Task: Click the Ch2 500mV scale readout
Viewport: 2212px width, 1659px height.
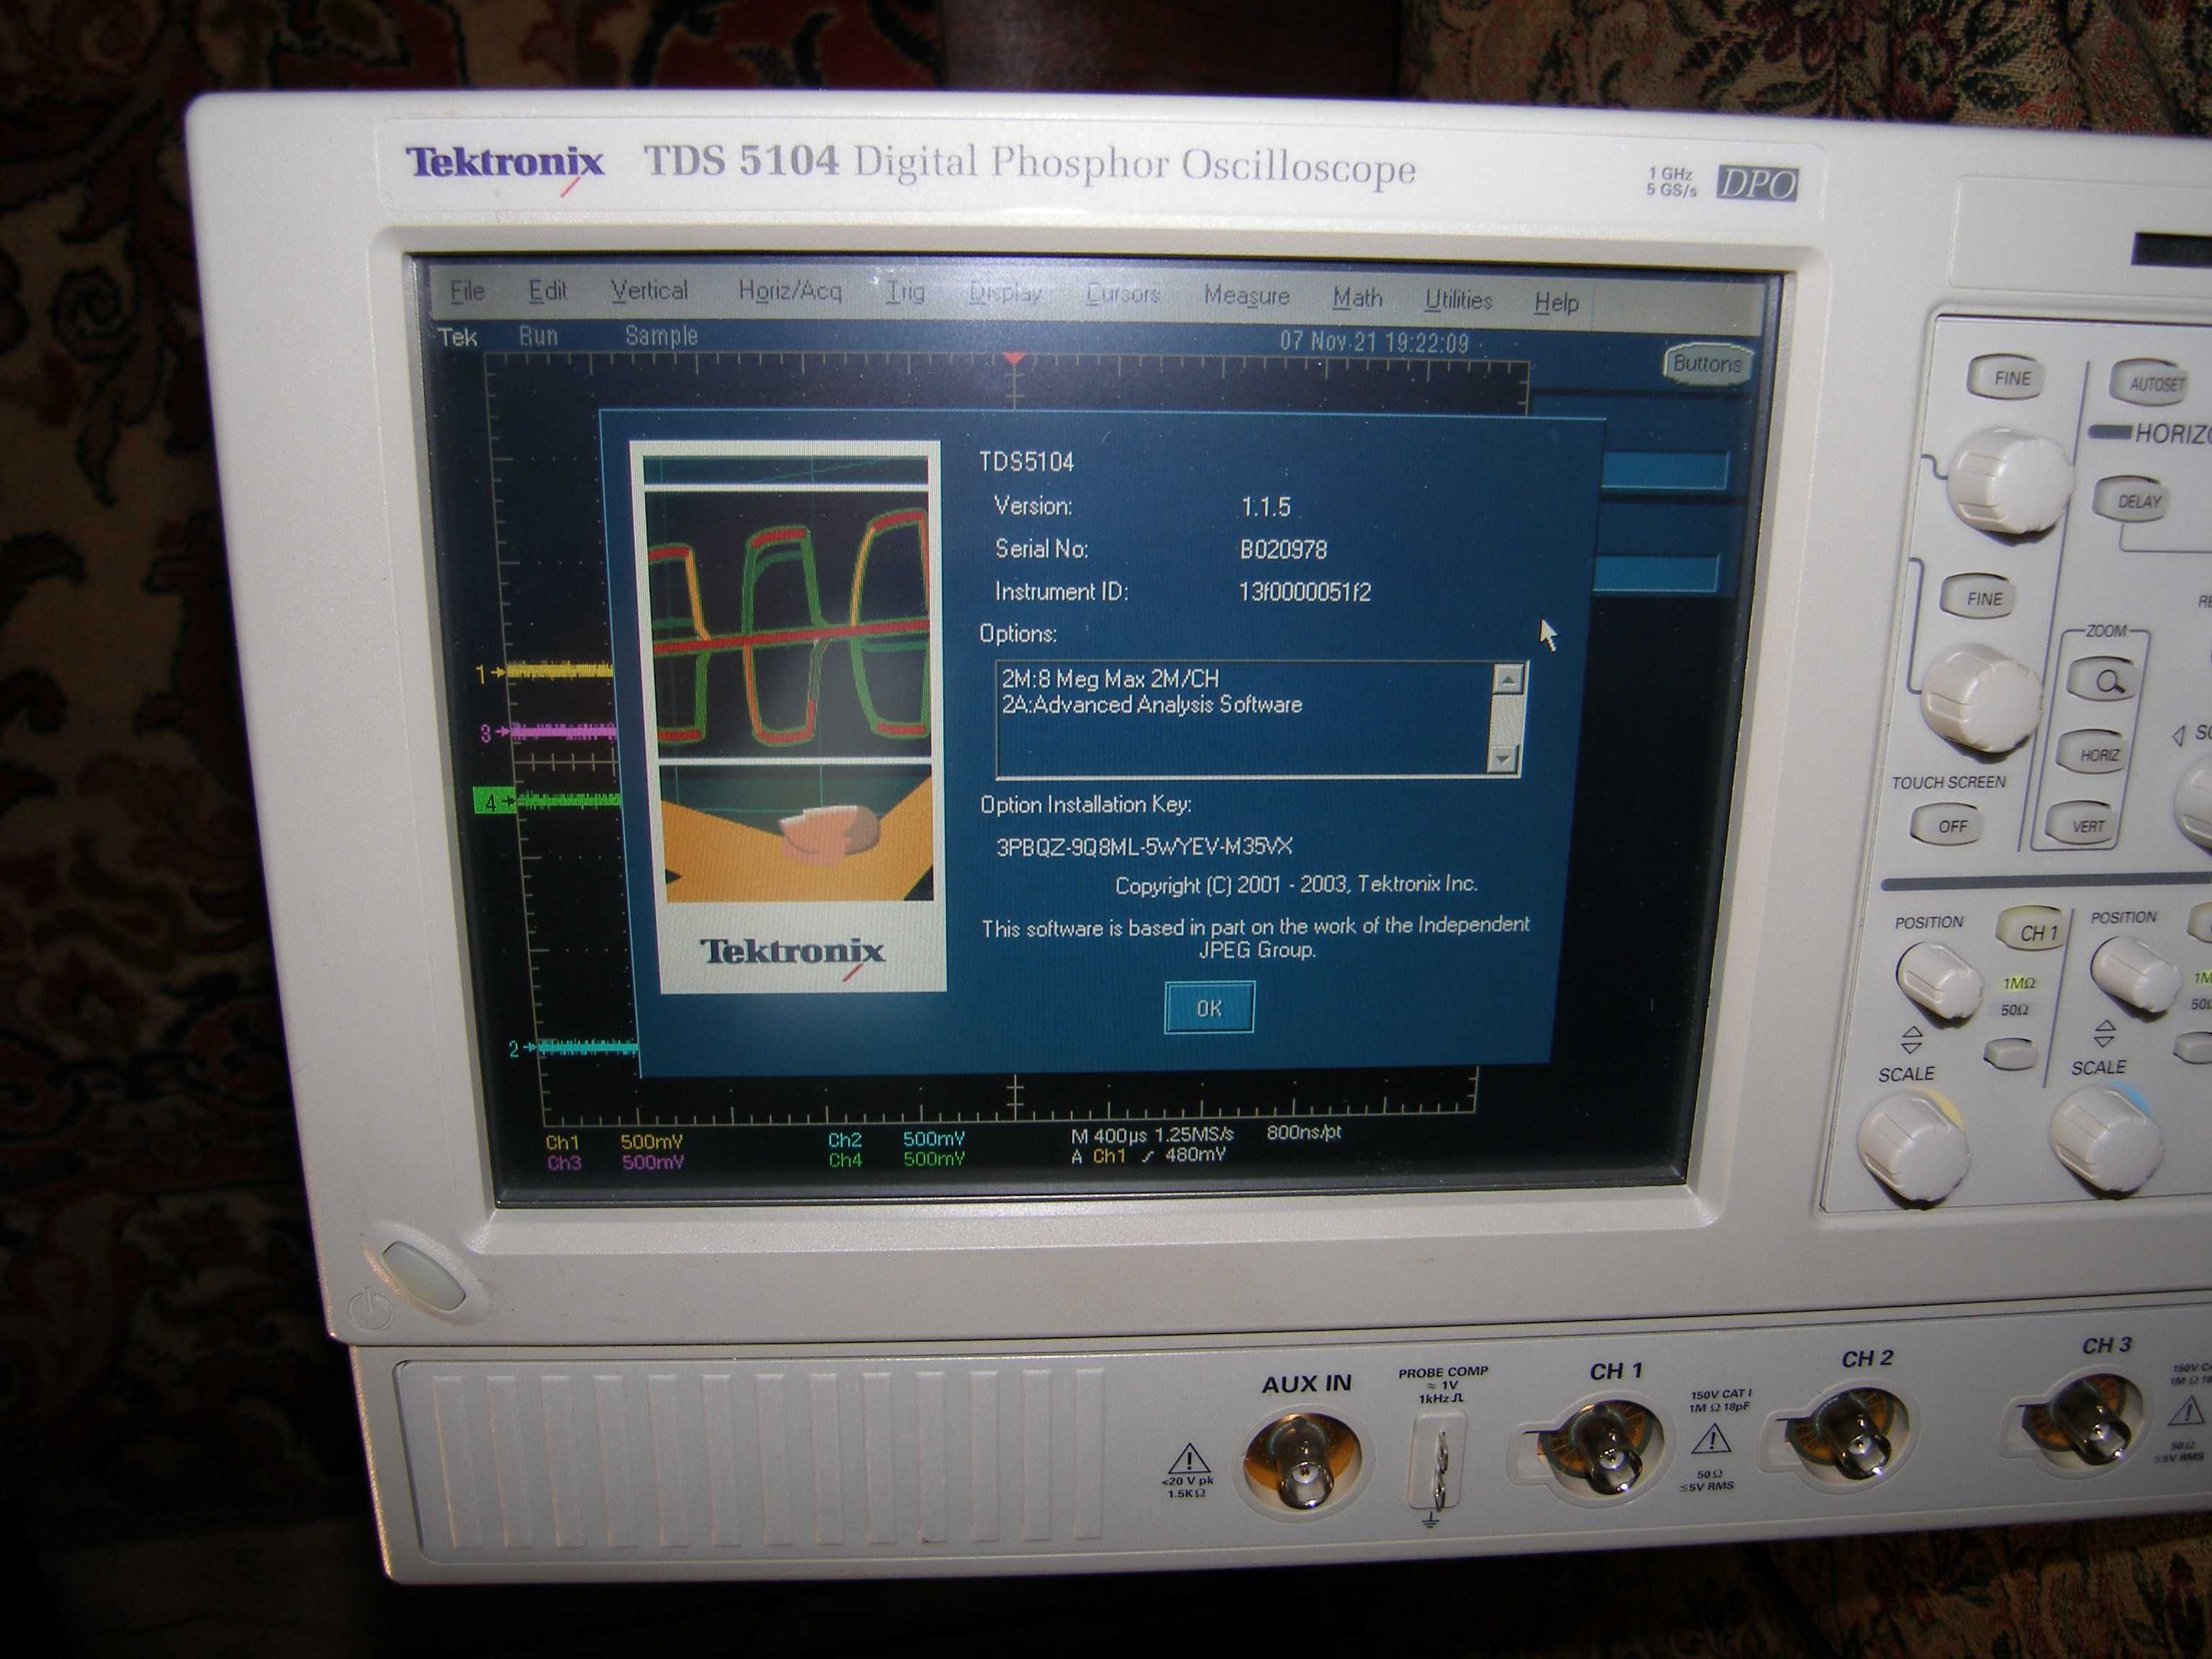Action: coord(896,1139)
